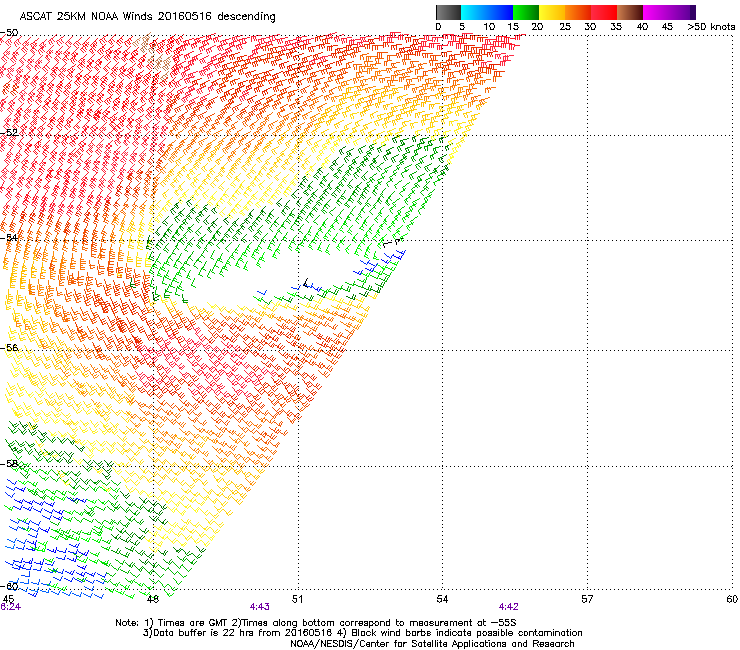
Task: Click the legend tick label '0'
Action: (x=438, y=27)
